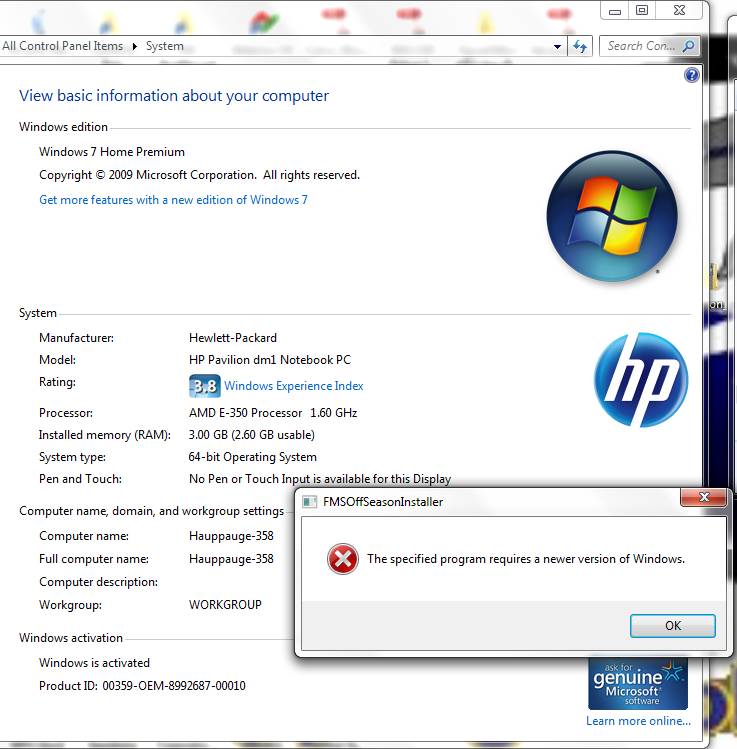Screen dimensions: 737x749
Task: Click the red error icon in dialog
Action: click(x=342, y=560)
